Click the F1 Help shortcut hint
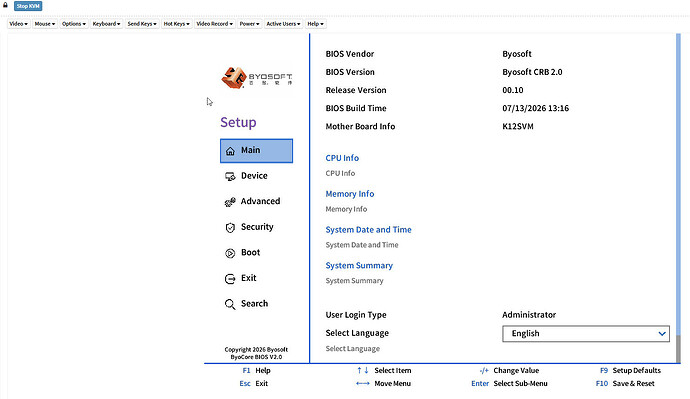The height and width of the screenshot is (399, 690). (x=257, y=371)
